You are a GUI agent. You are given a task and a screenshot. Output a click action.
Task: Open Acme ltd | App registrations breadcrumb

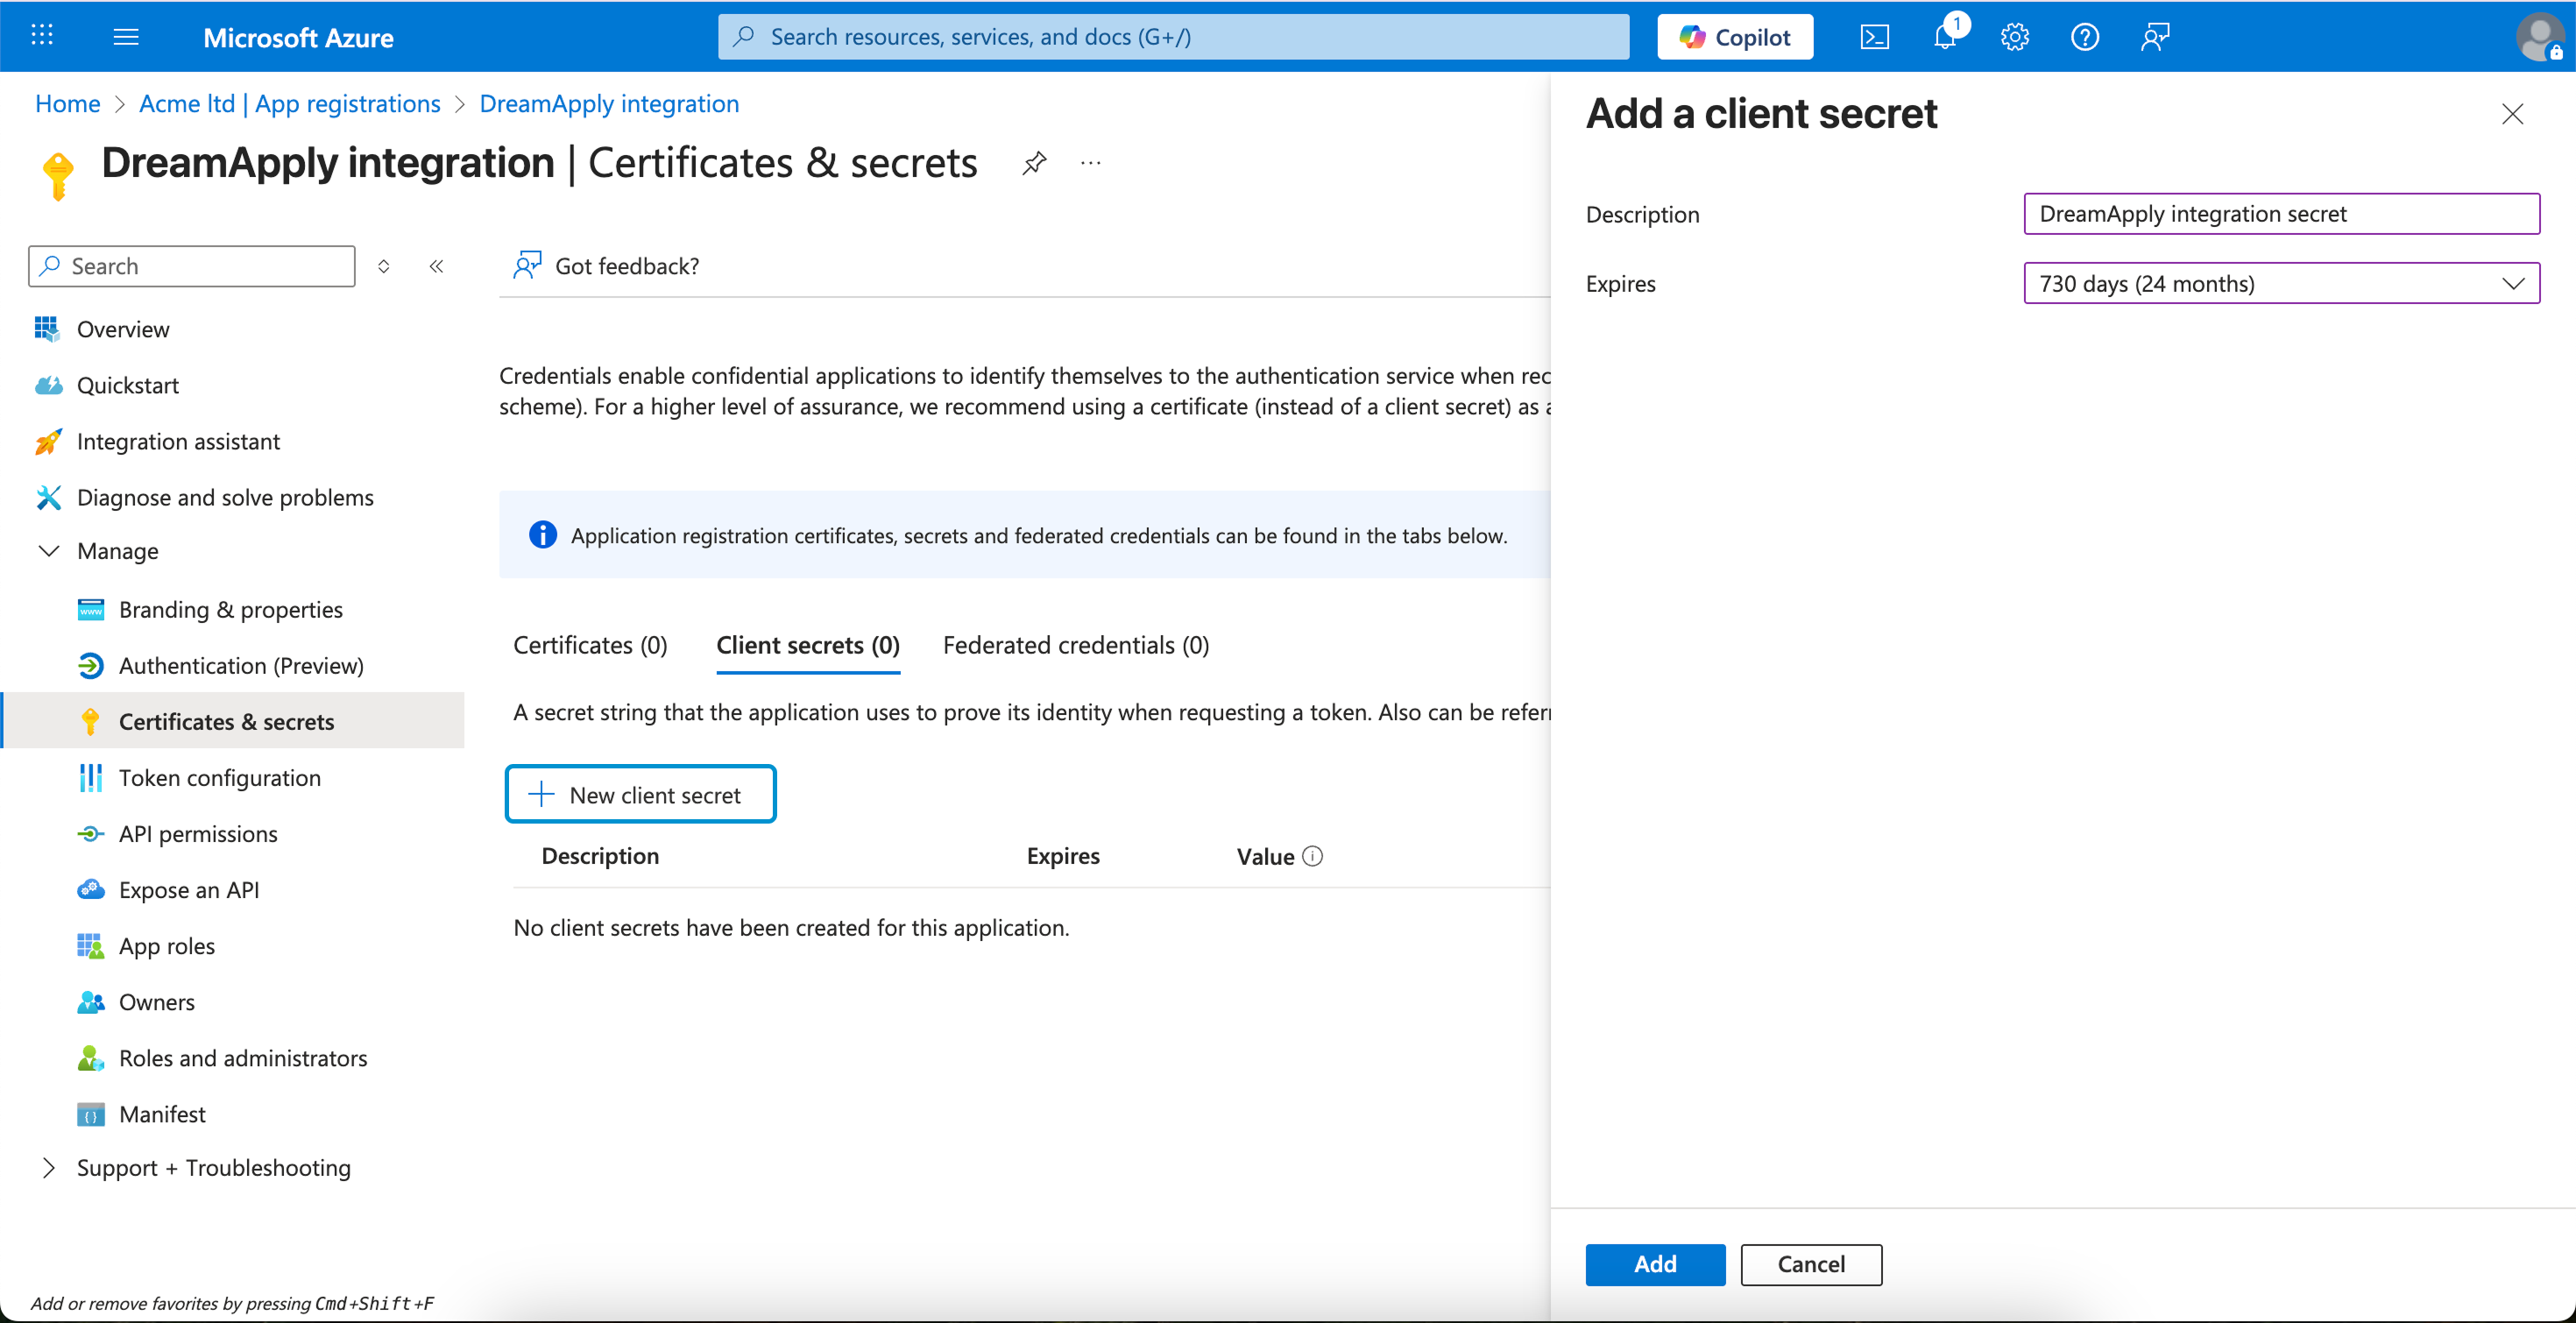pos(289,103)
